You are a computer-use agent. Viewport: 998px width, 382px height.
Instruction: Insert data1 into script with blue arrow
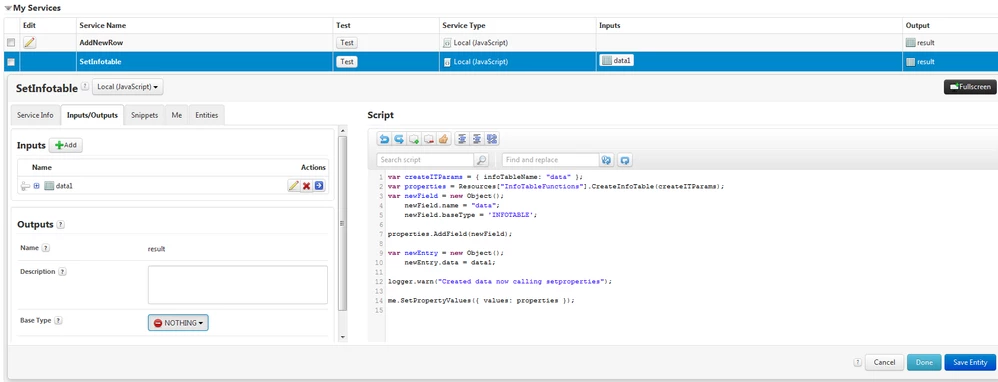tap(319, 186)
